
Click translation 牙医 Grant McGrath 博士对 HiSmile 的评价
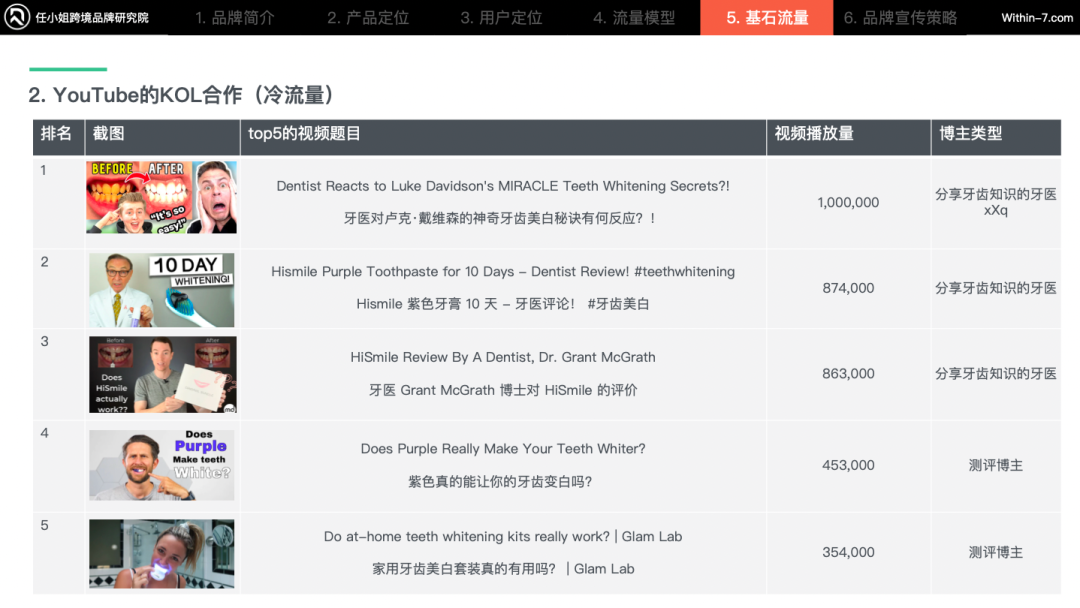[x=503, y=390]
